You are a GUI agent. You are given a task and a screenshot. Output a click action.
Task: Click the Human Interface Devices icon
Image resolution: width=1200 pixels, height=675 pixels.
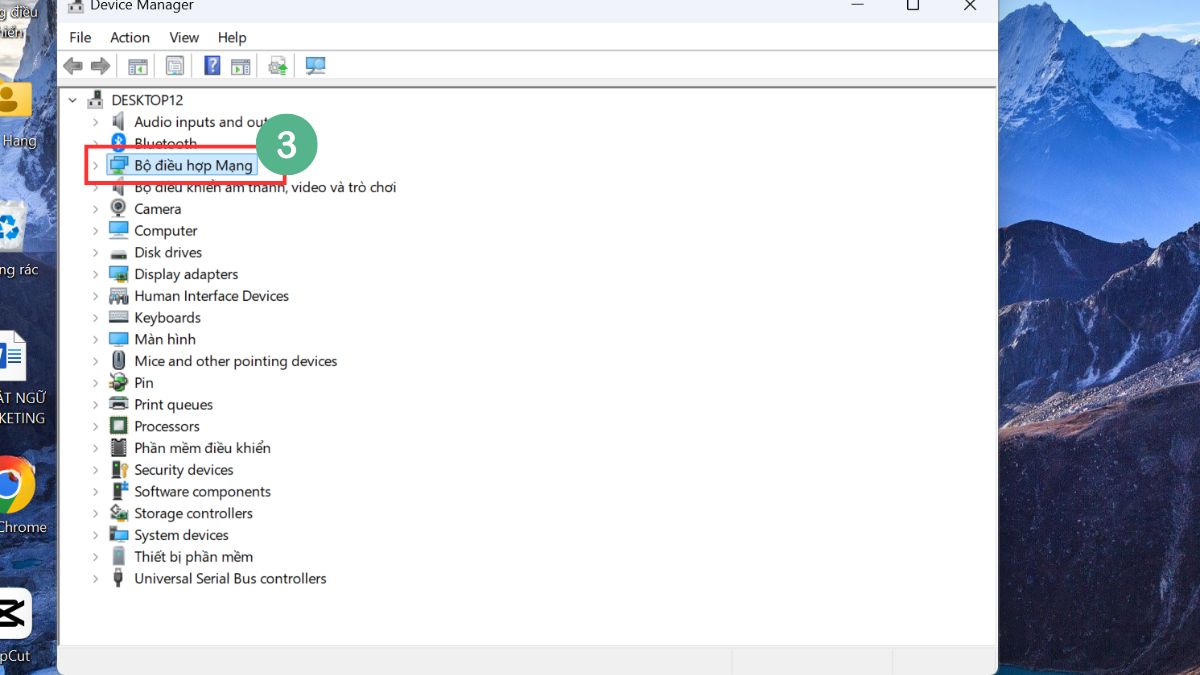118,296
